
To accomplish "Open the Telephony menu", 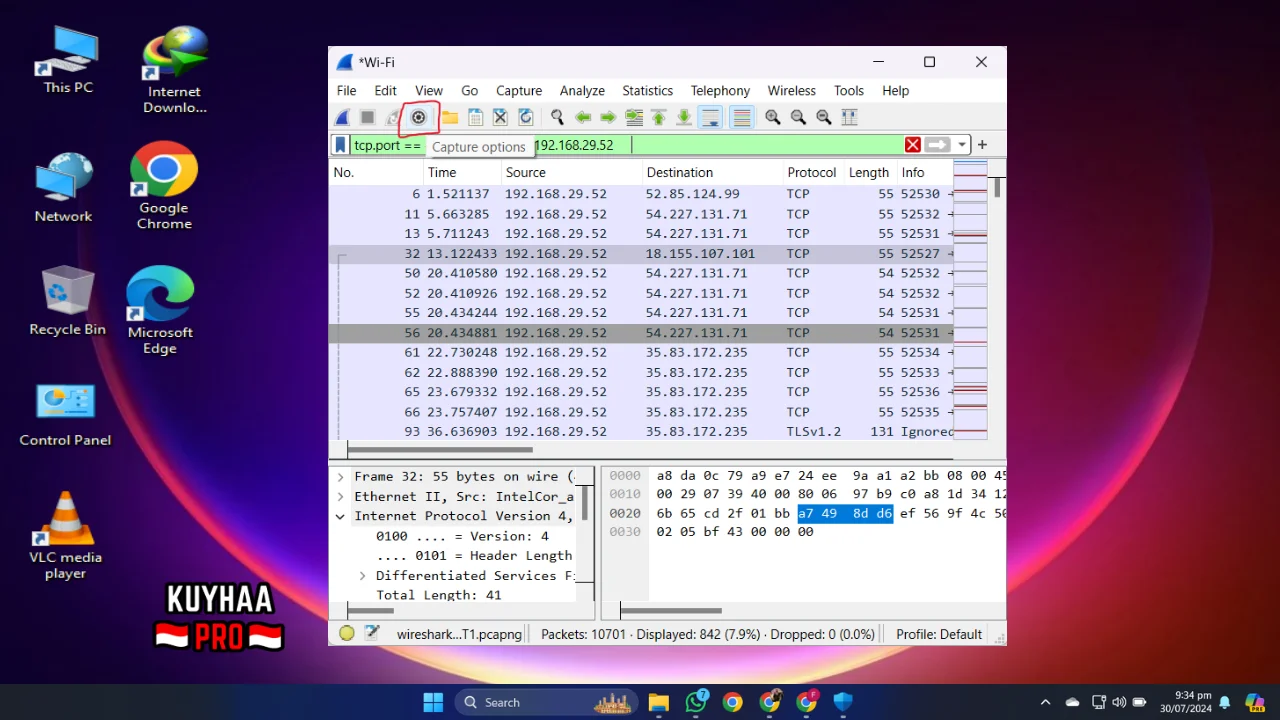I will tap(720, 90).
